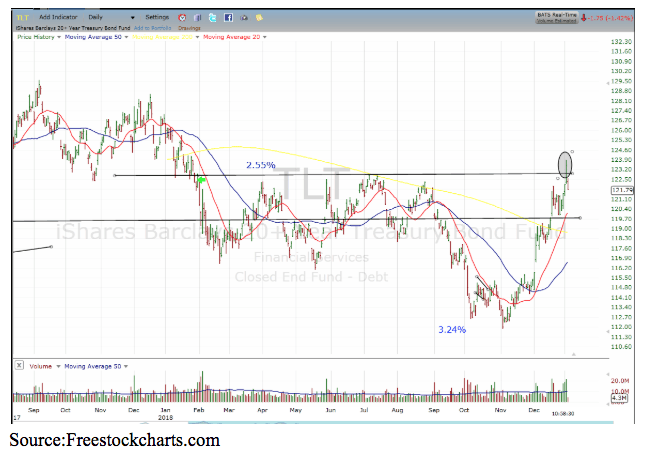The image size is (650, 456).
Task: Expand the Price History dropdown arrow
Action: [59, 37]
